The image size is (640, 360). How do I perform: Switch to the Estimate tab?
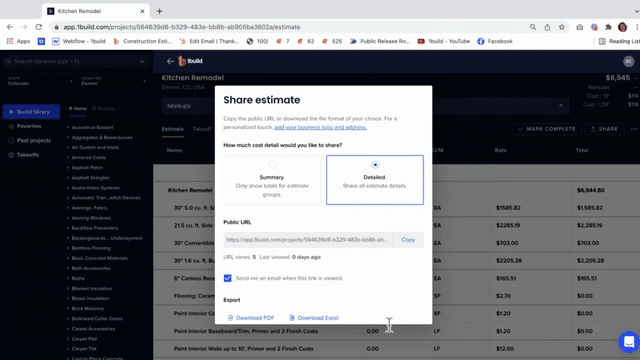pos(173,129)
